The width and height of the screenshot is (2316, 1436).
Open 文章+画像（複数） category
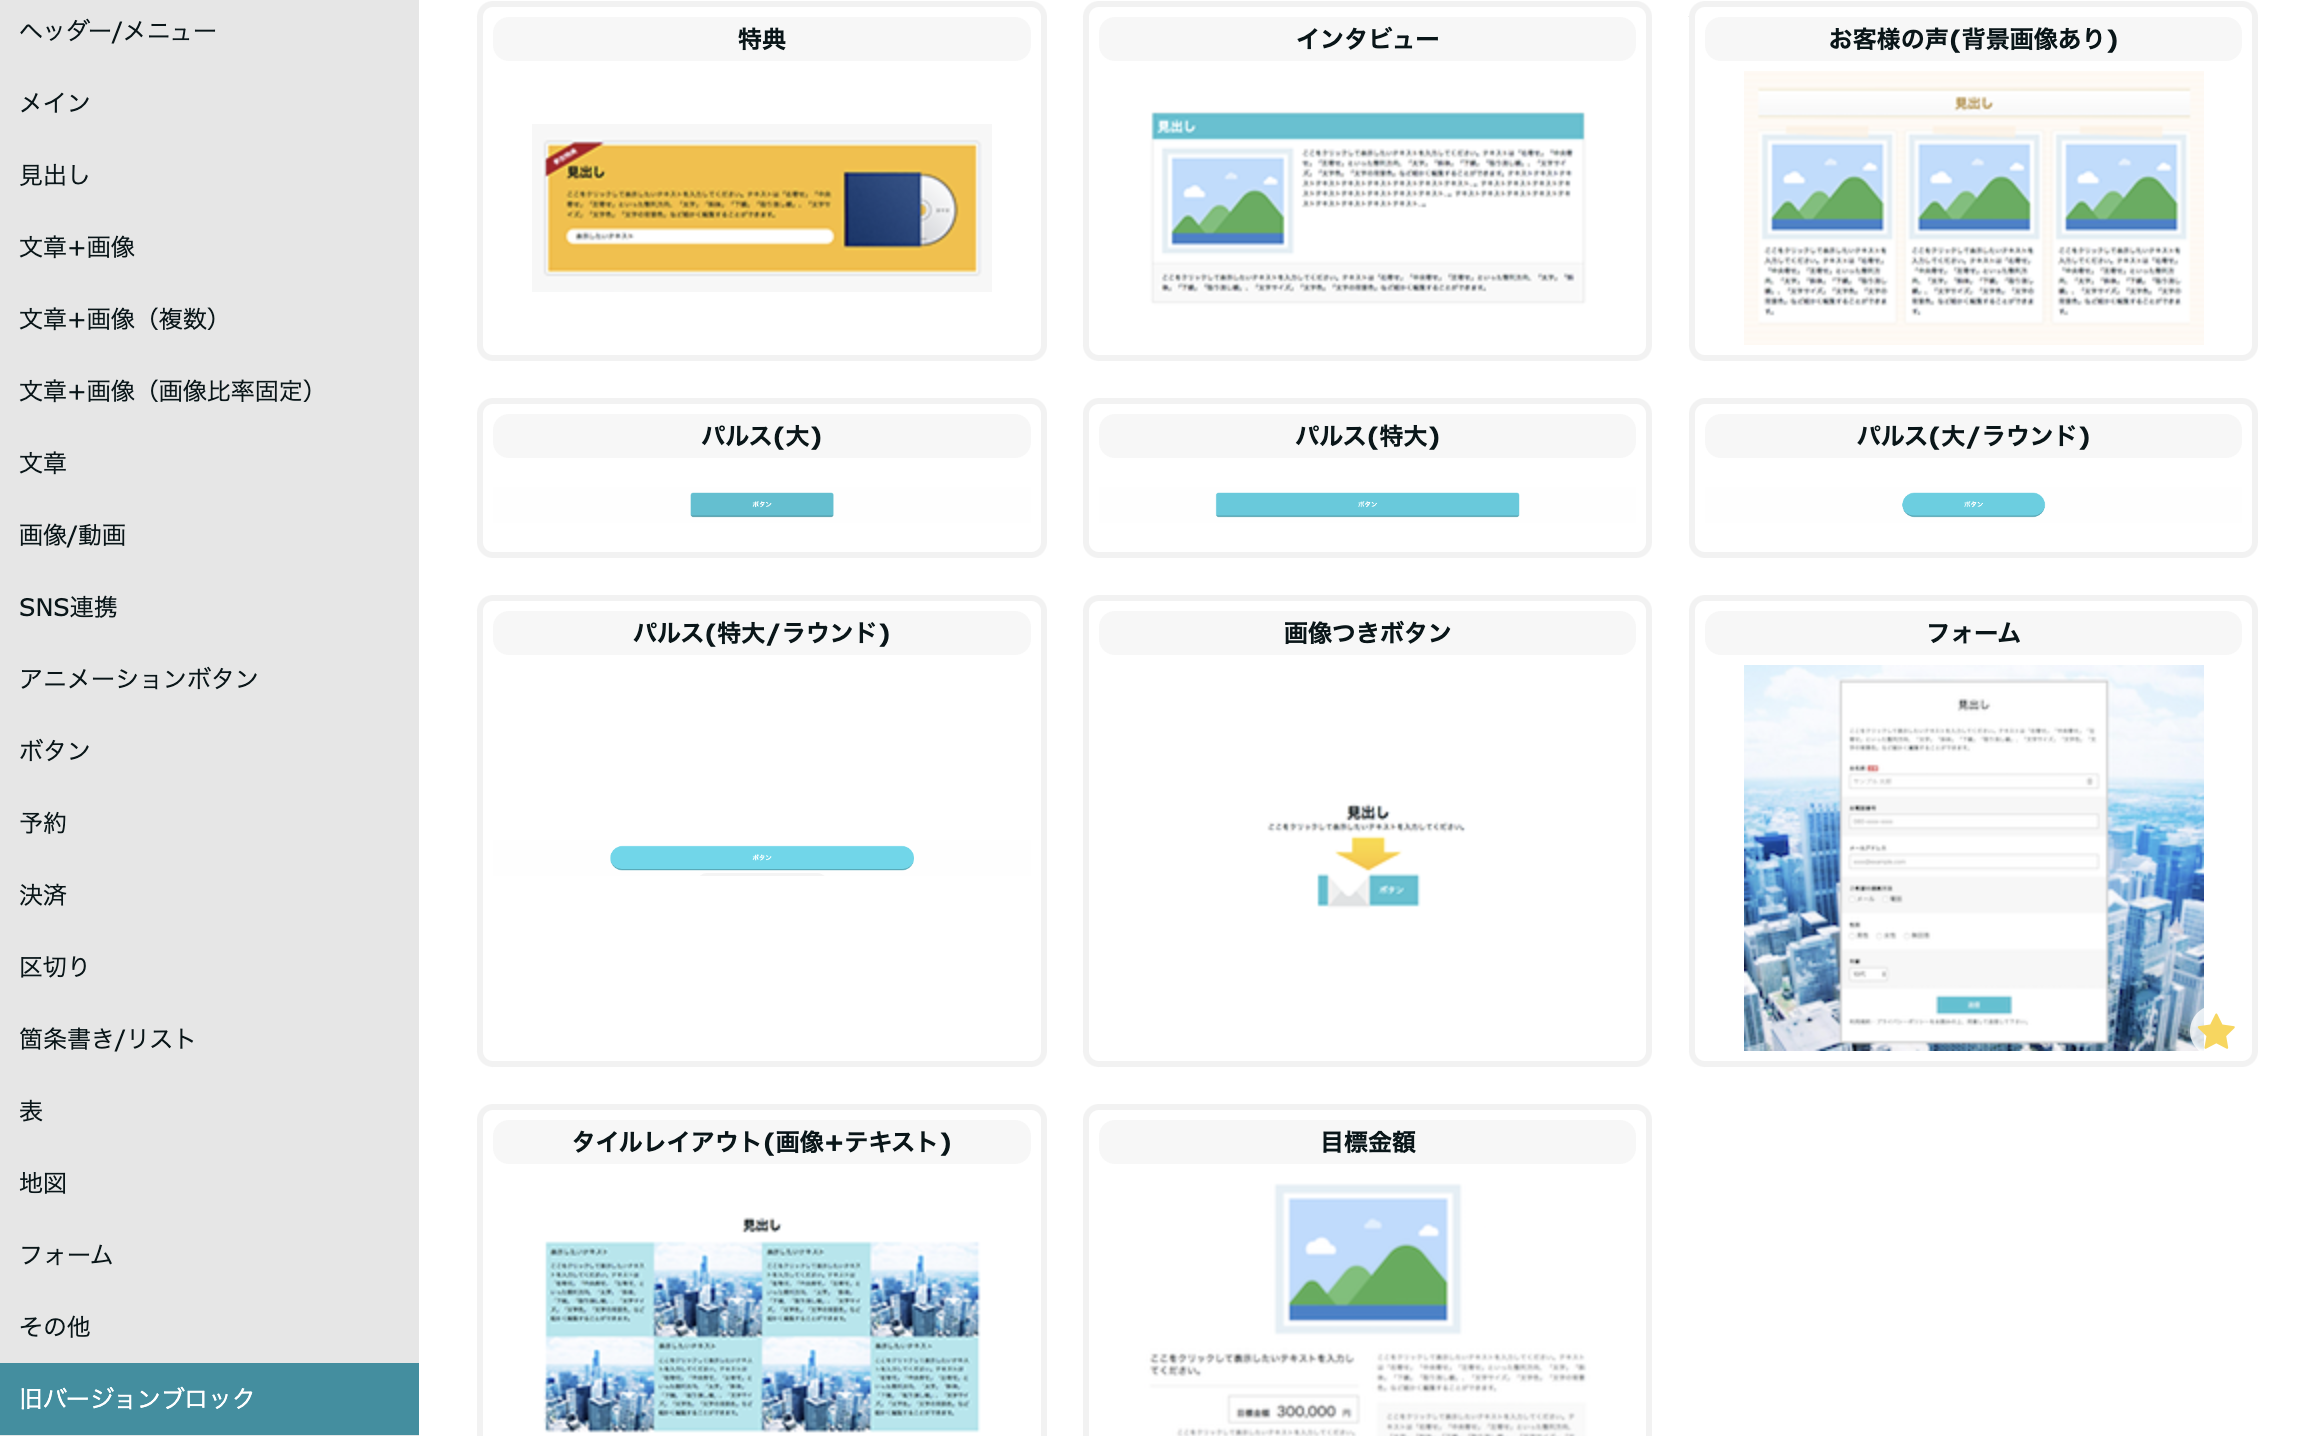coord(118,319)
